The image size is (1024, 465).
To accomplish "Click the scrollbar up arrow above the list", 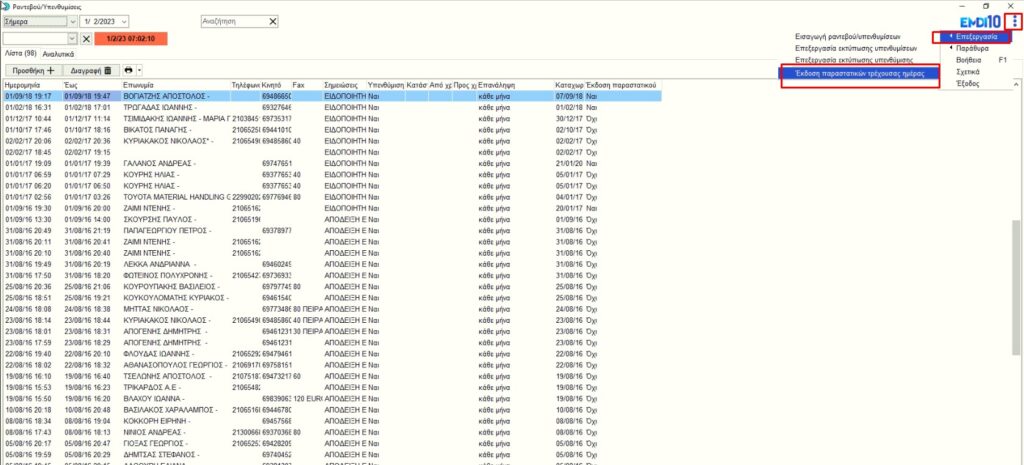I will [x=1018, y=86].
